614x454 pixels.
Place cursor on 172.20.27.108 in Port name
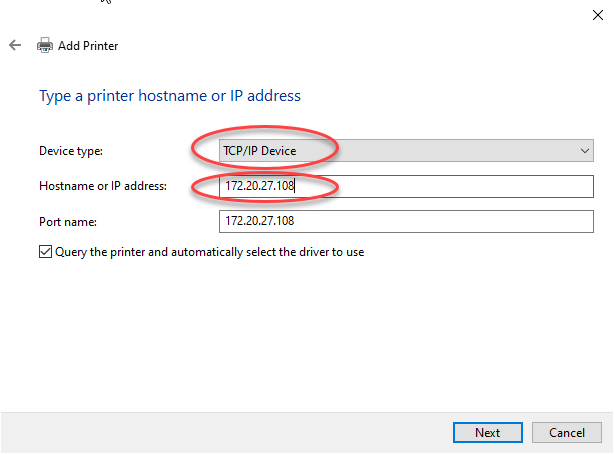[259, 220]
